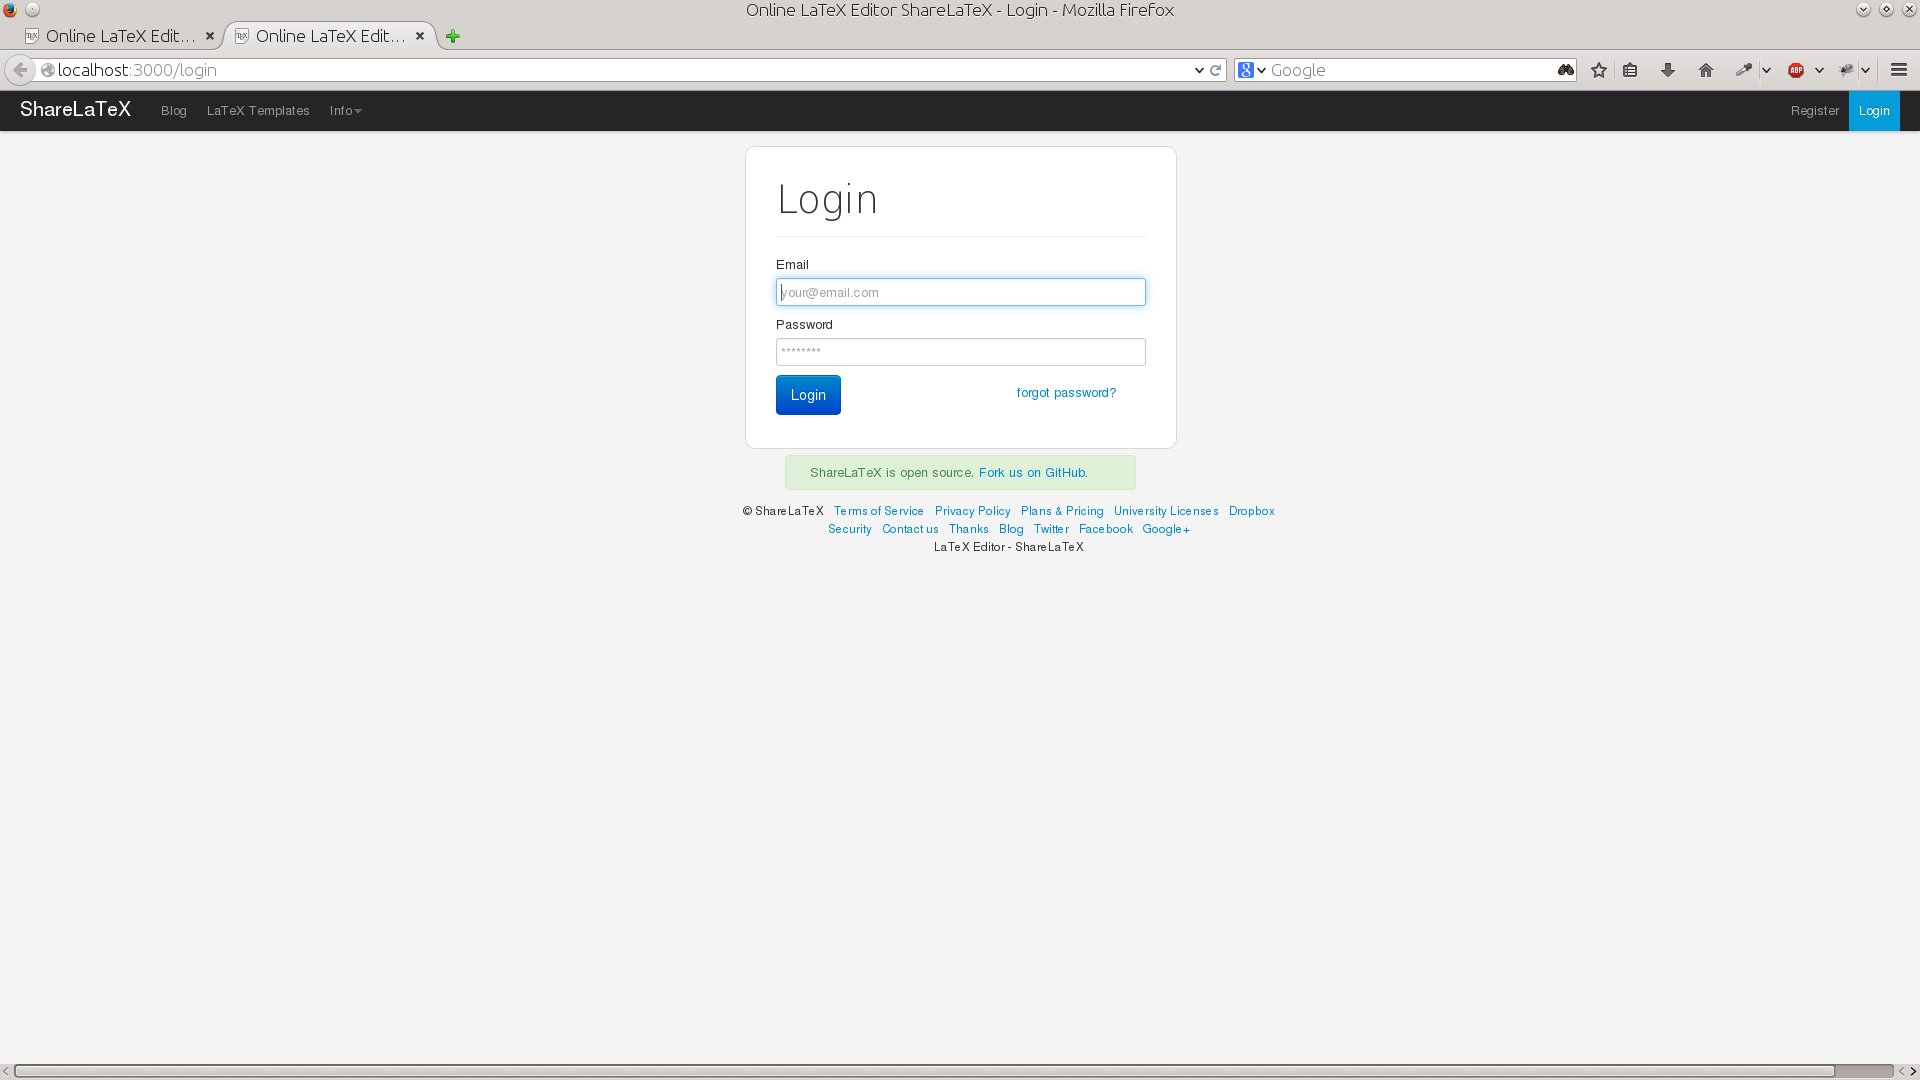Open Dropbox footer link
1920x1080 pixels.
tap(1252, 511)
